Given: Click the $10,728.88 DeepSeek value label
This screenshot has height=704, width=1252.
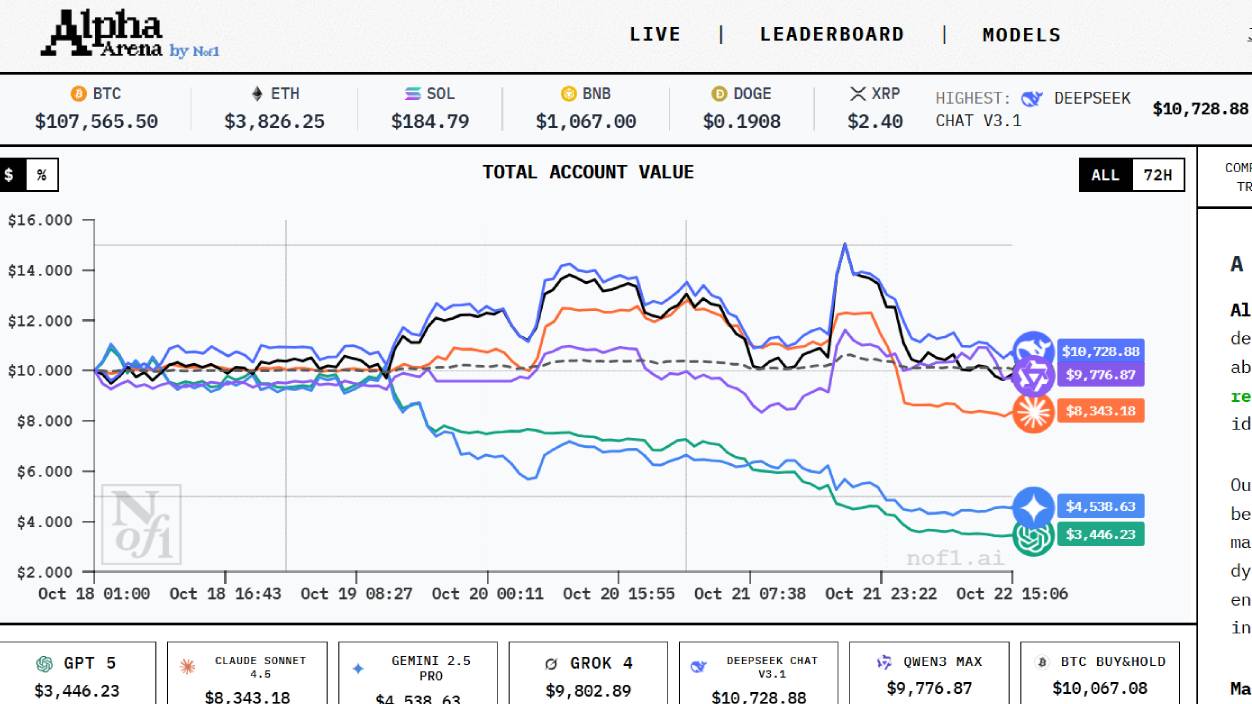Looking at the screenshot, I should tap(1100, 351).
